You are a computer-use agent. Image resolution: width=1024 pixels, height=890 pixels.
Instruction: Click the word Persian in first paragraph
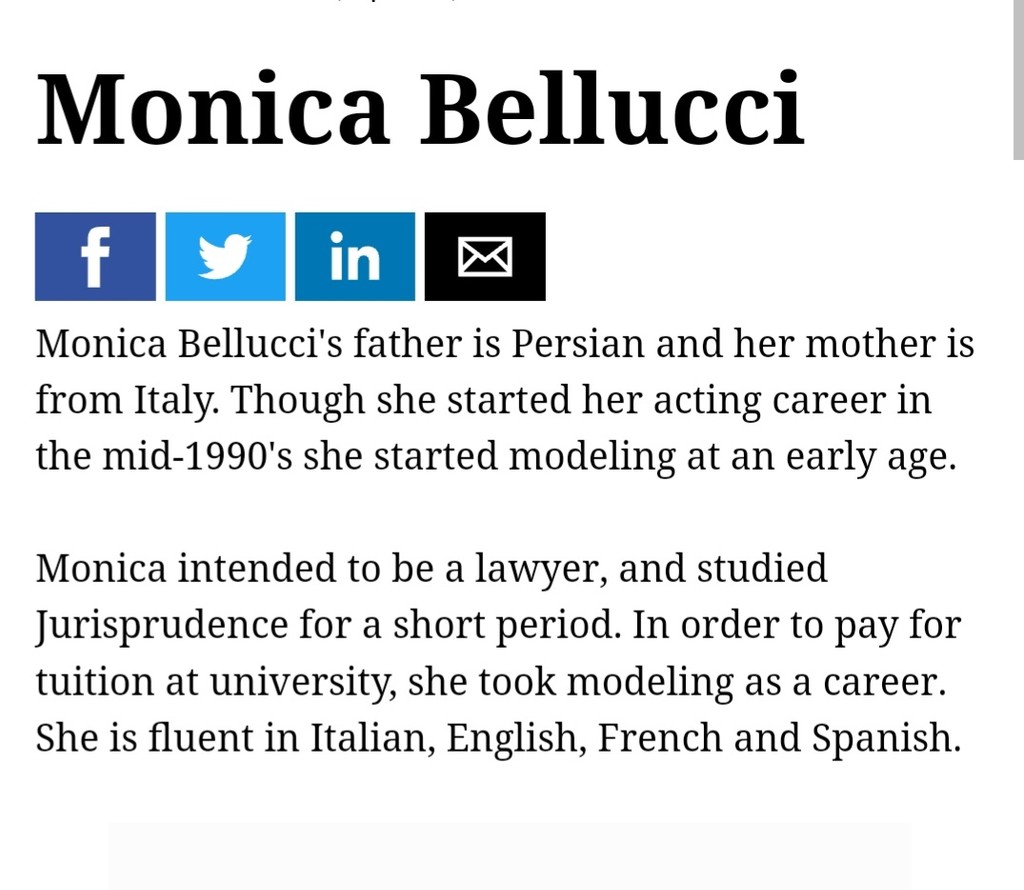pos(577,343)
